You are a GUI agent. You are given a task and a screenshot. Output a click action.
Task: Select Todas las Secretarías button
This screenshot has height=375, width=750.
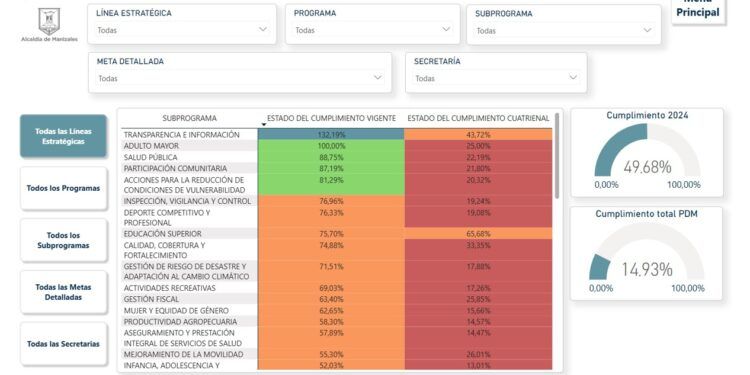63,344
